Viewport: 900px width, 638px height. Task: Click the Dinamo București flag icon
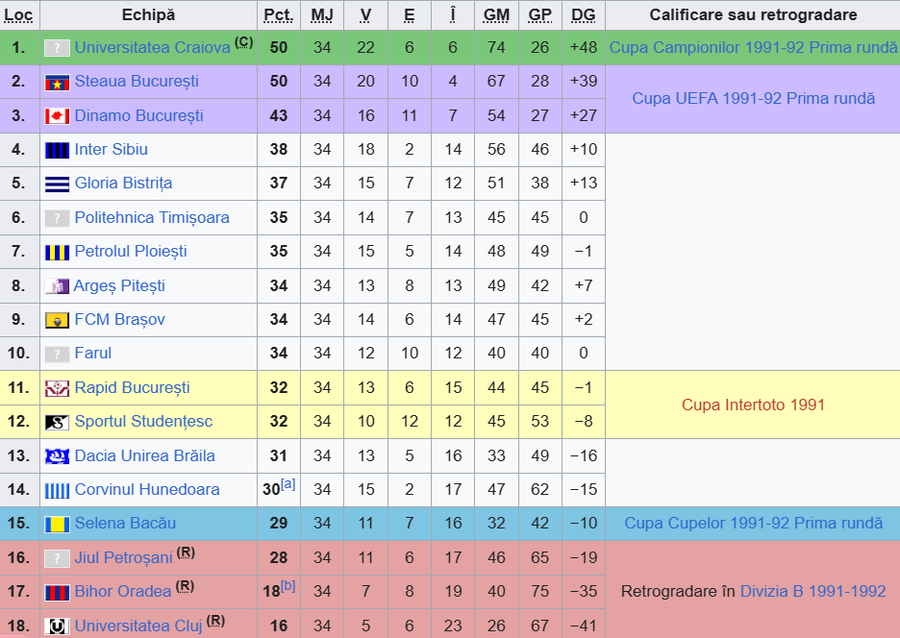tap(57, 116)
